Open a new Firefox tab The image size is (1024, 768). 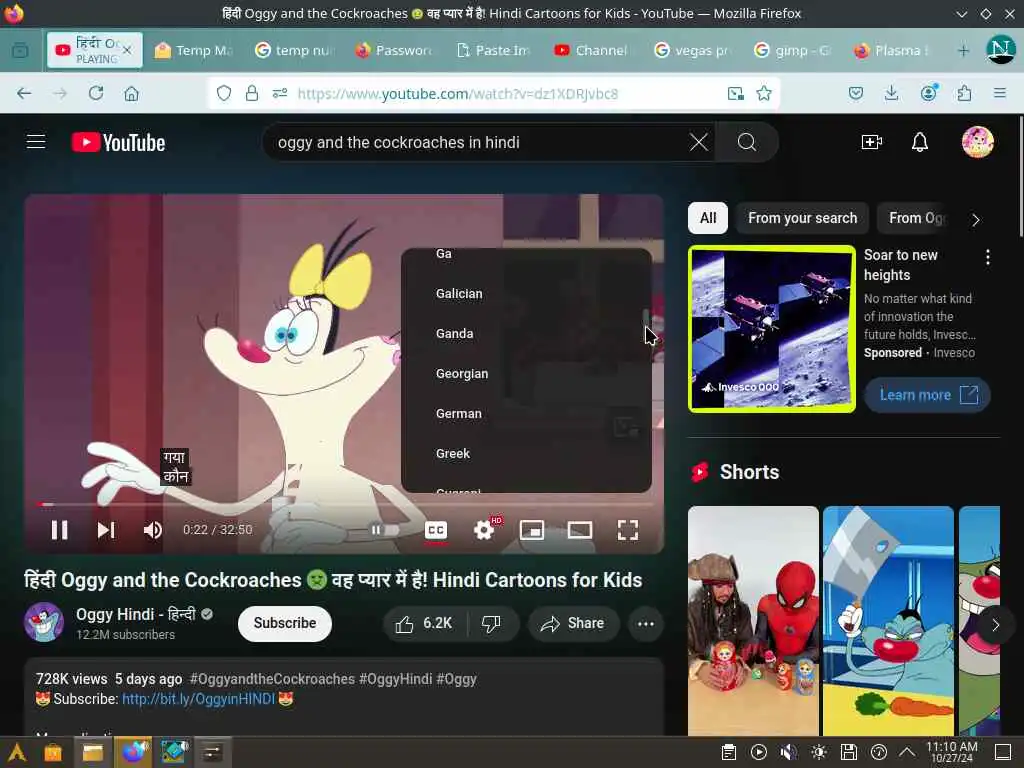(963, 50)
